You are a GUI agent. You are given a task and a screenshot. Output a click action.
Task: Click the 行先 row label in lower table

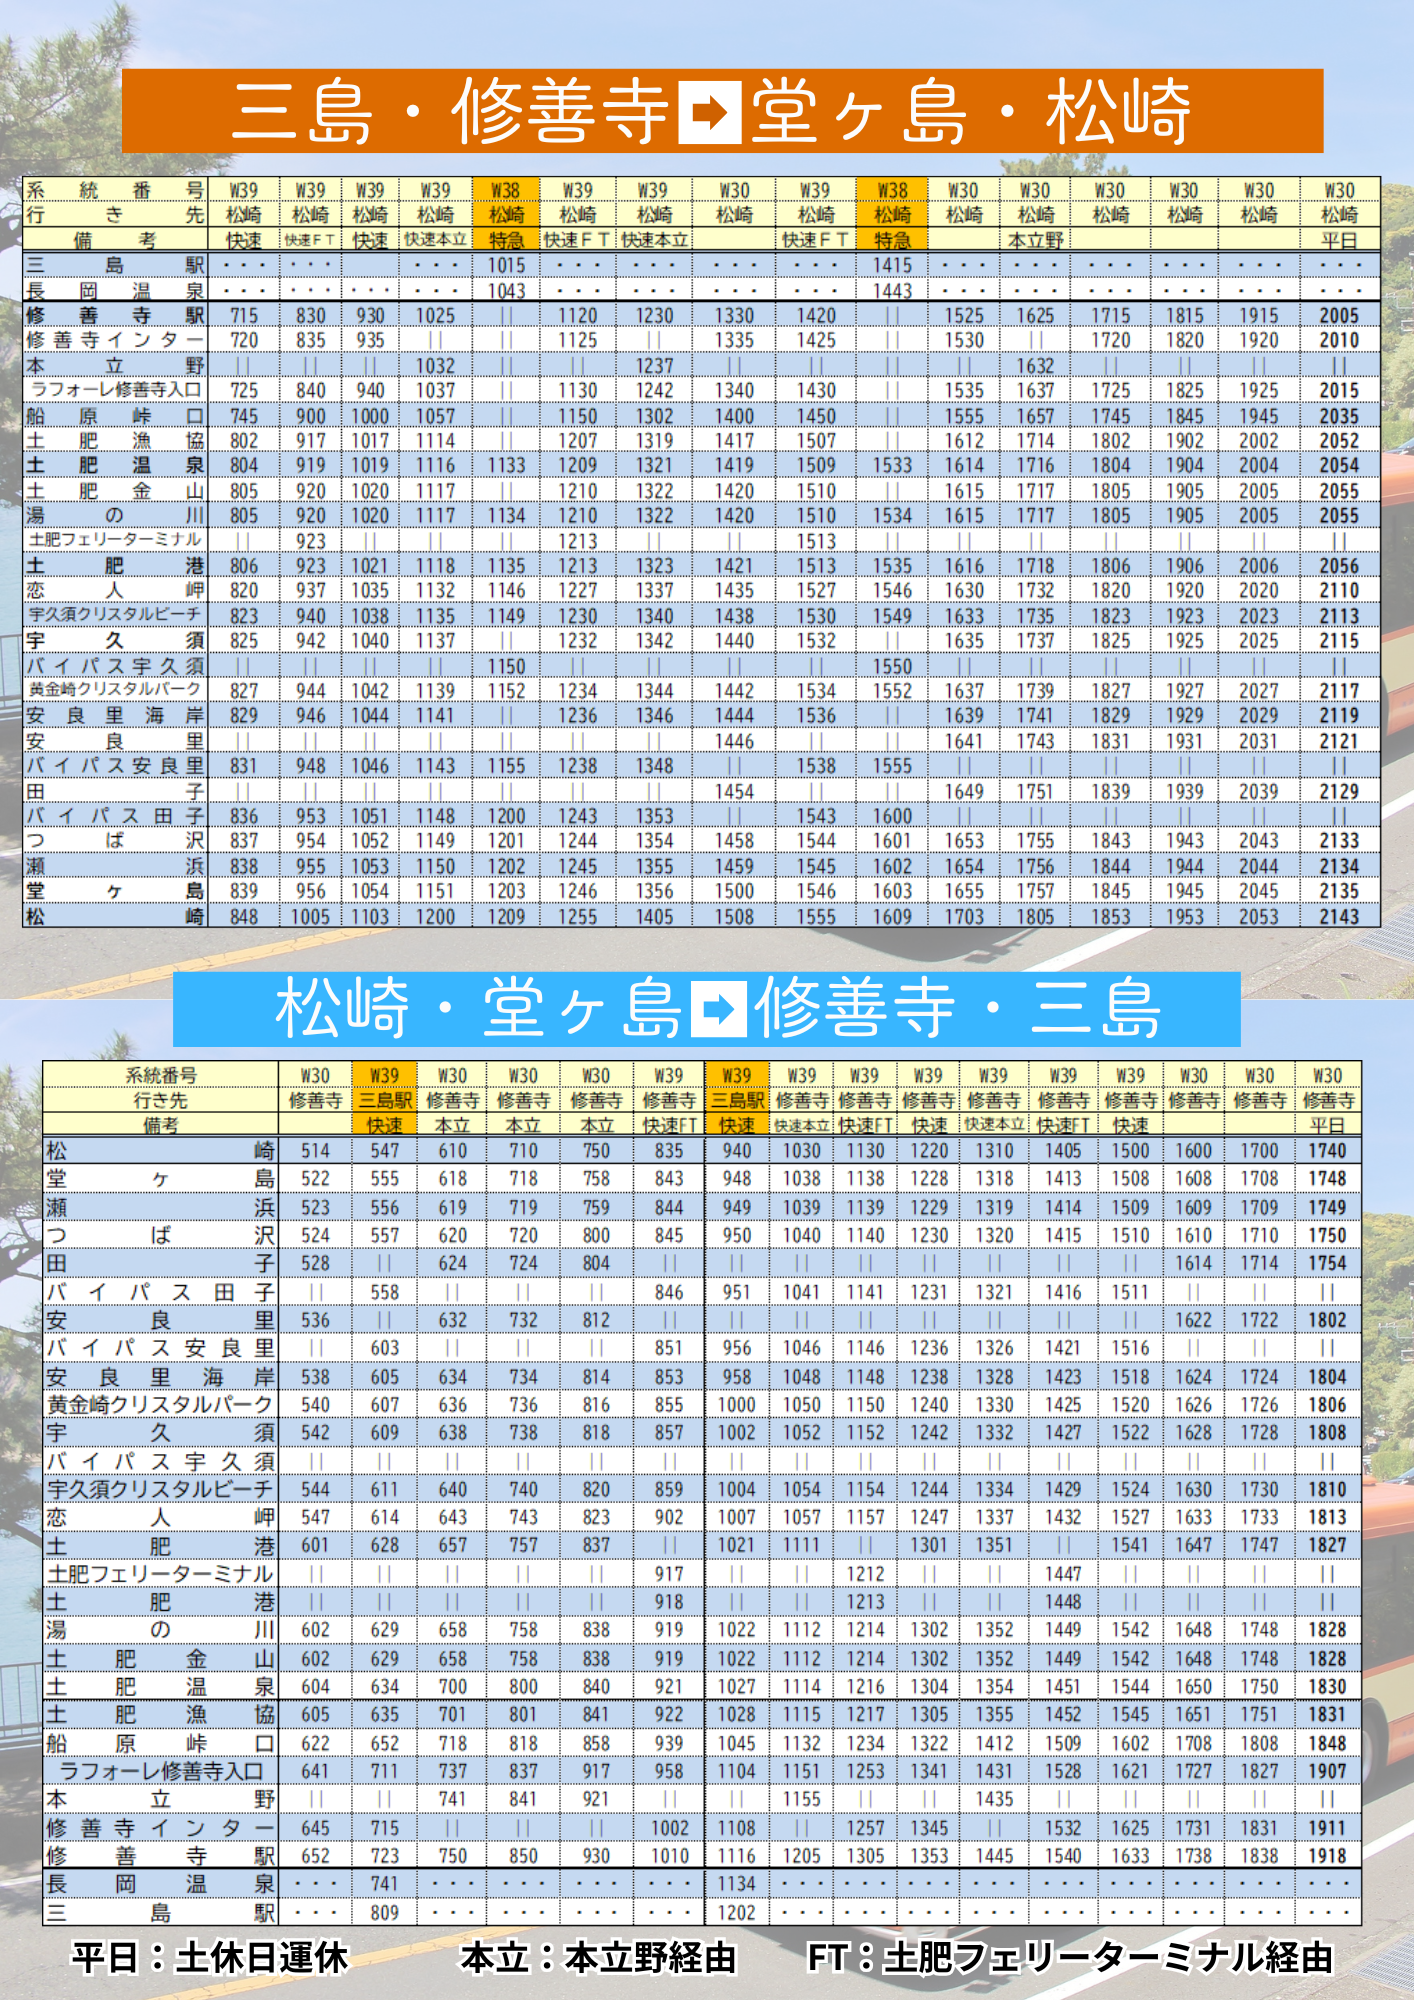coord(160,1100)
